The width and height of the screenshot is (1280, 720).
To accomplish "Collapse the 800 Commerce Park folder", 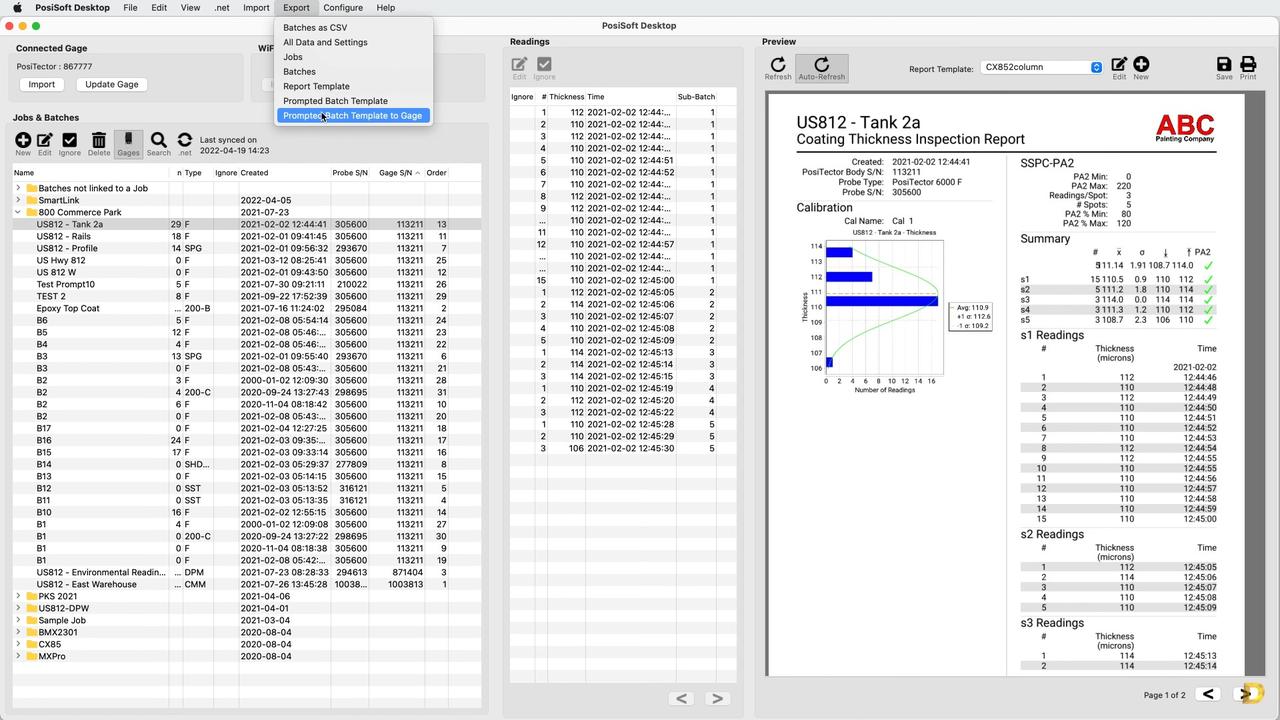I will [x=18, y=212].
